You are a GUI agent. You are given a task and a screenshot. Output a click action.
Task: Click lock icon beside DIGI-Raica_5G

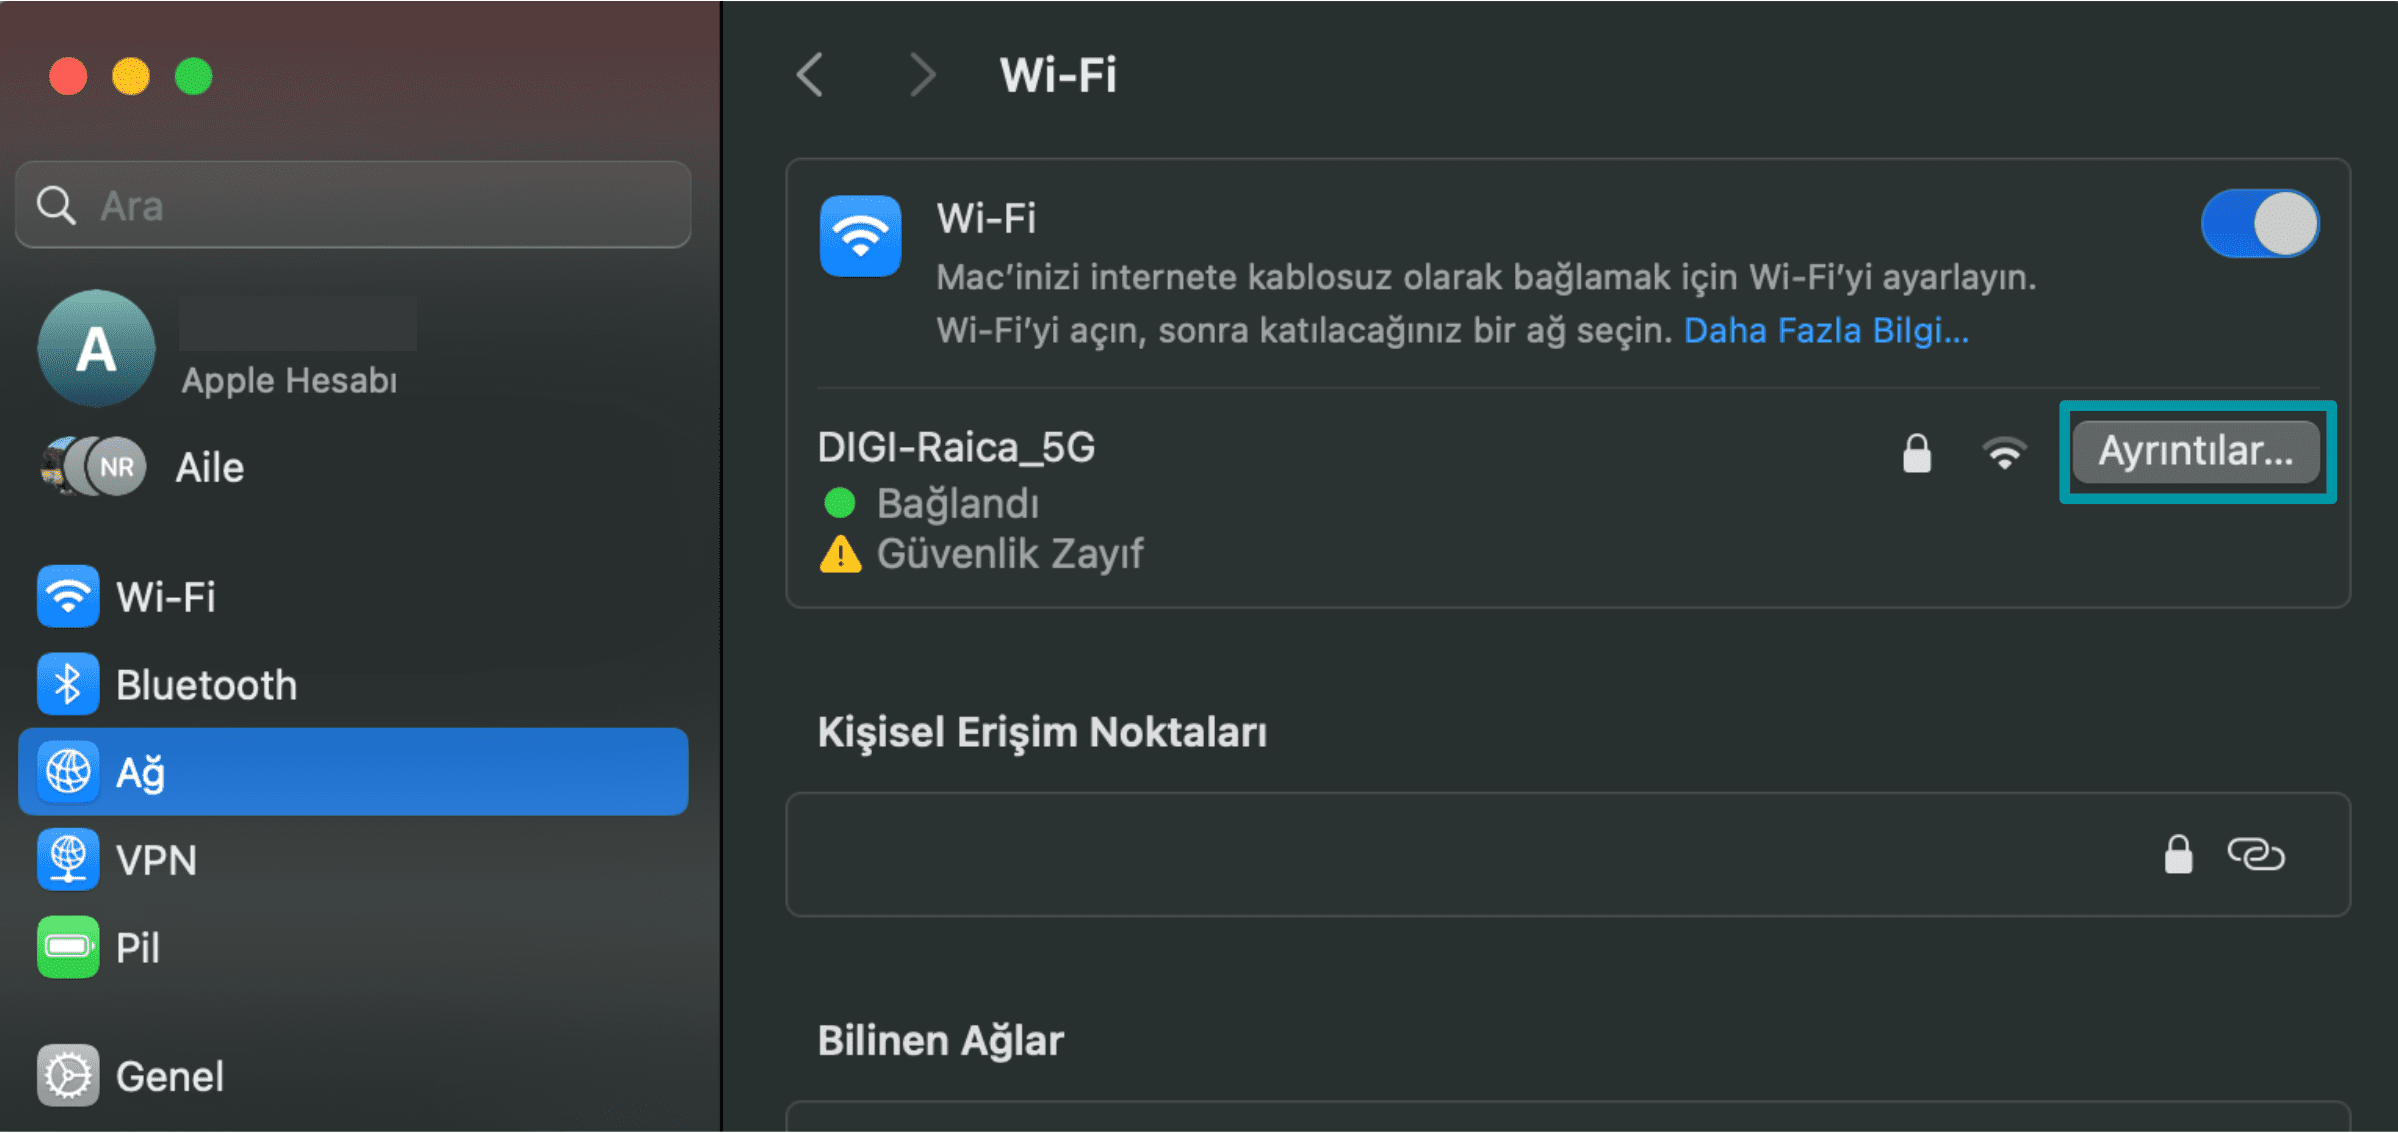click(x=1916, y=453)
